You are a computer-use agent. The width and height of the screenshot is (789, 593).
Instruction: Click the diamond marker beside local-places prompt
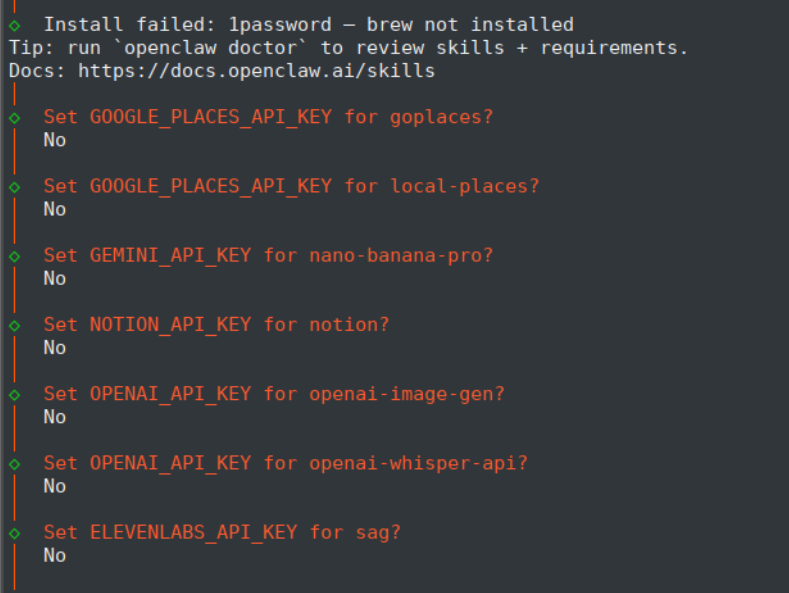(14, 186)
